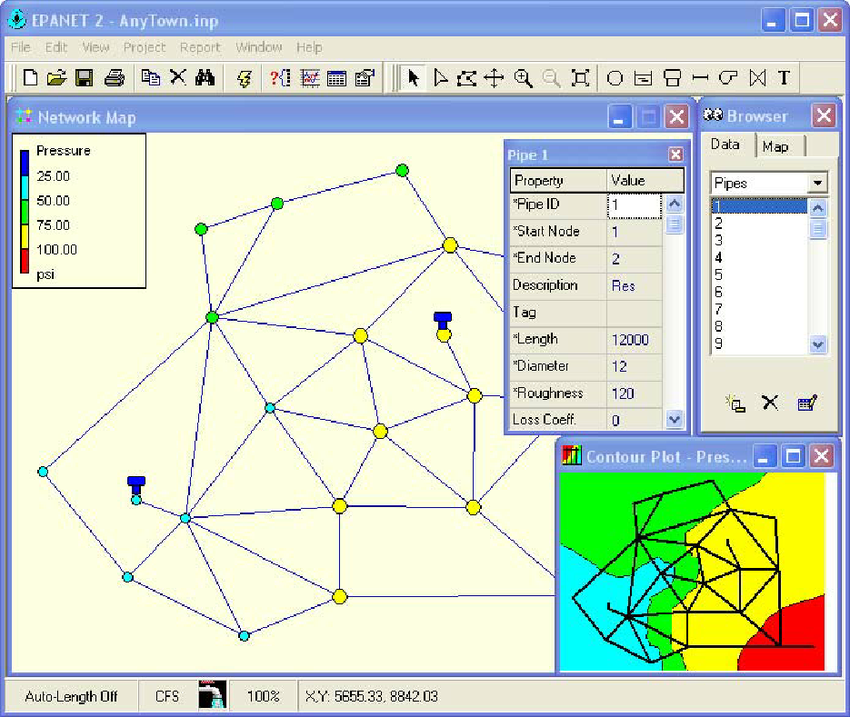Image resolution: width=850 pixels, height=717 pixels.
Task: Activate the Zoom In magnifier
Action: click(523, 78)
